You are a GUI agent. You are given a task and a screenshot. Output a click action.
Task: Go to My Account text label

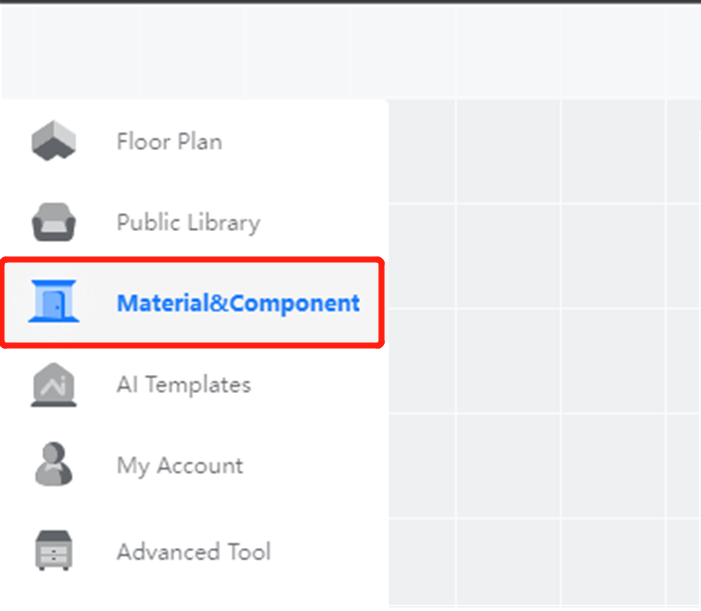[179, 466]
